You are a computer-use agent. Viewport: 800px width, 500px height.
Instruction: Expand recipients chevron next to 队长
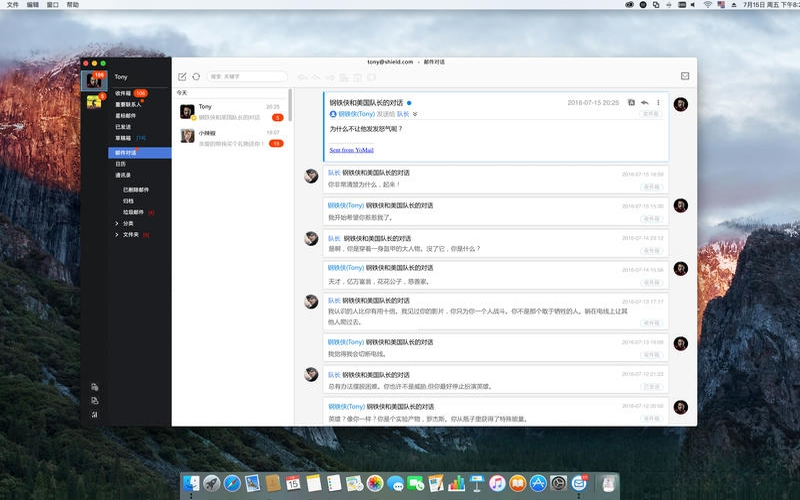pos(415,114)
